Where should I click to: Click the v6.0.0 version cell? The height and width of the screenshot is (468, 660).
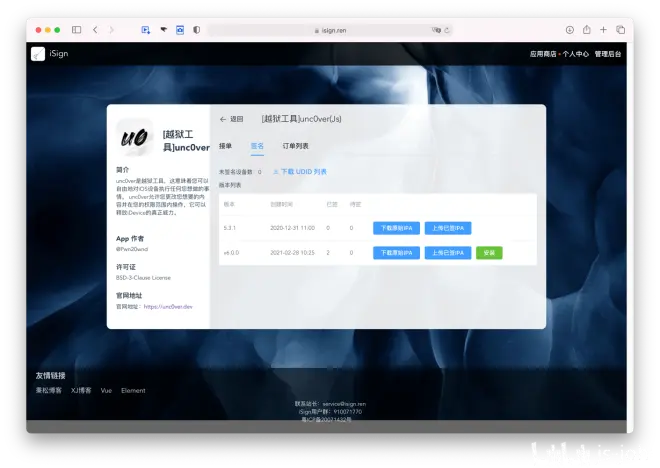point(232,253)
